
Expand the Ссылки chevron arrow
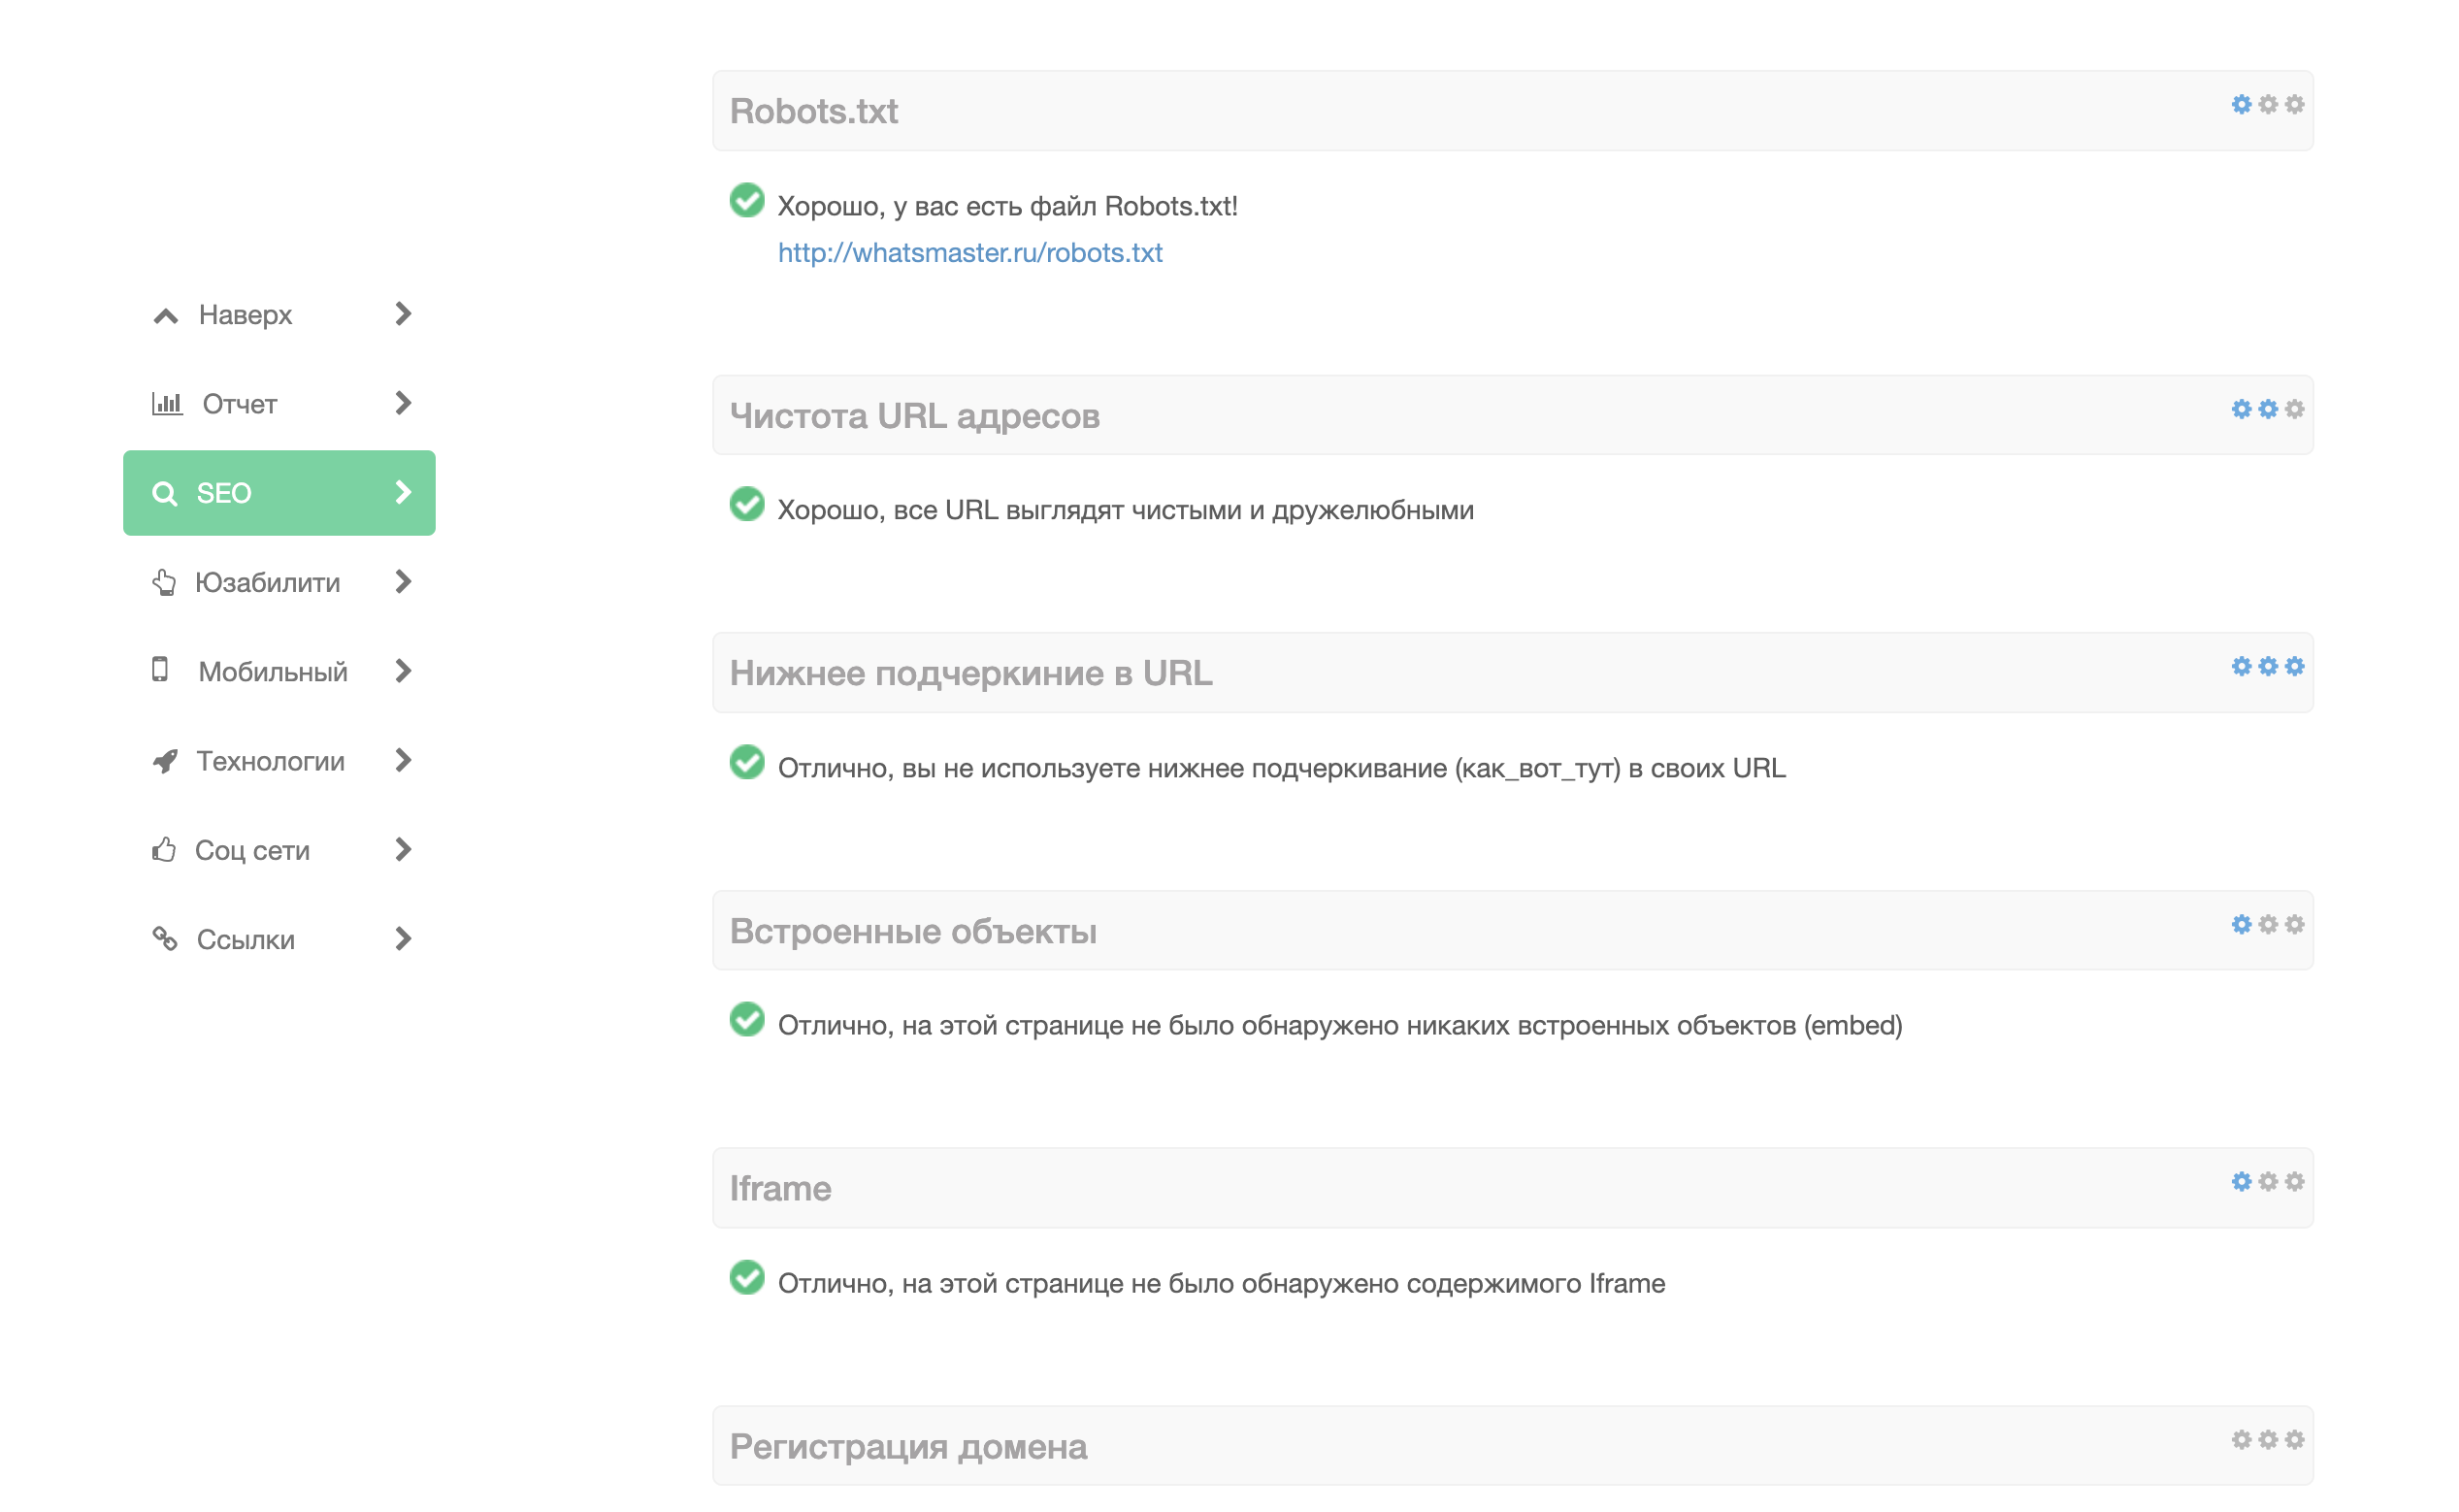pyautogui.click(x=403, y=939)
